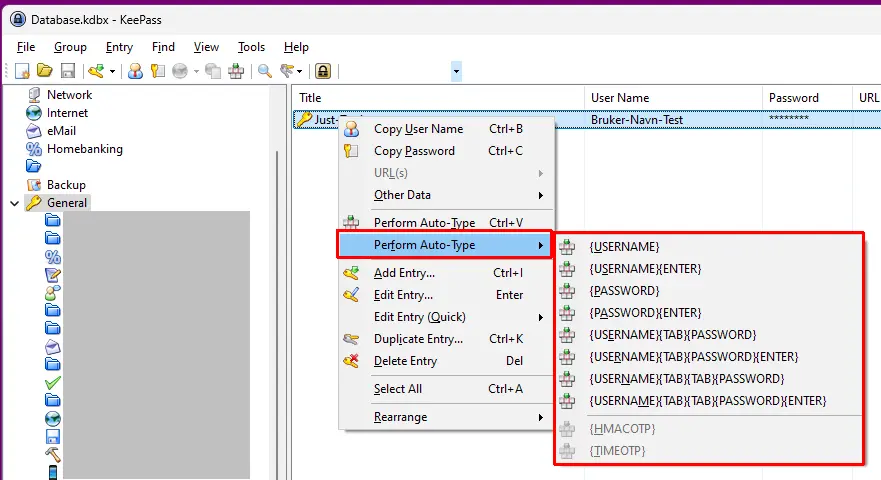
Task: Click the Password column header
Action: [807, 98]
